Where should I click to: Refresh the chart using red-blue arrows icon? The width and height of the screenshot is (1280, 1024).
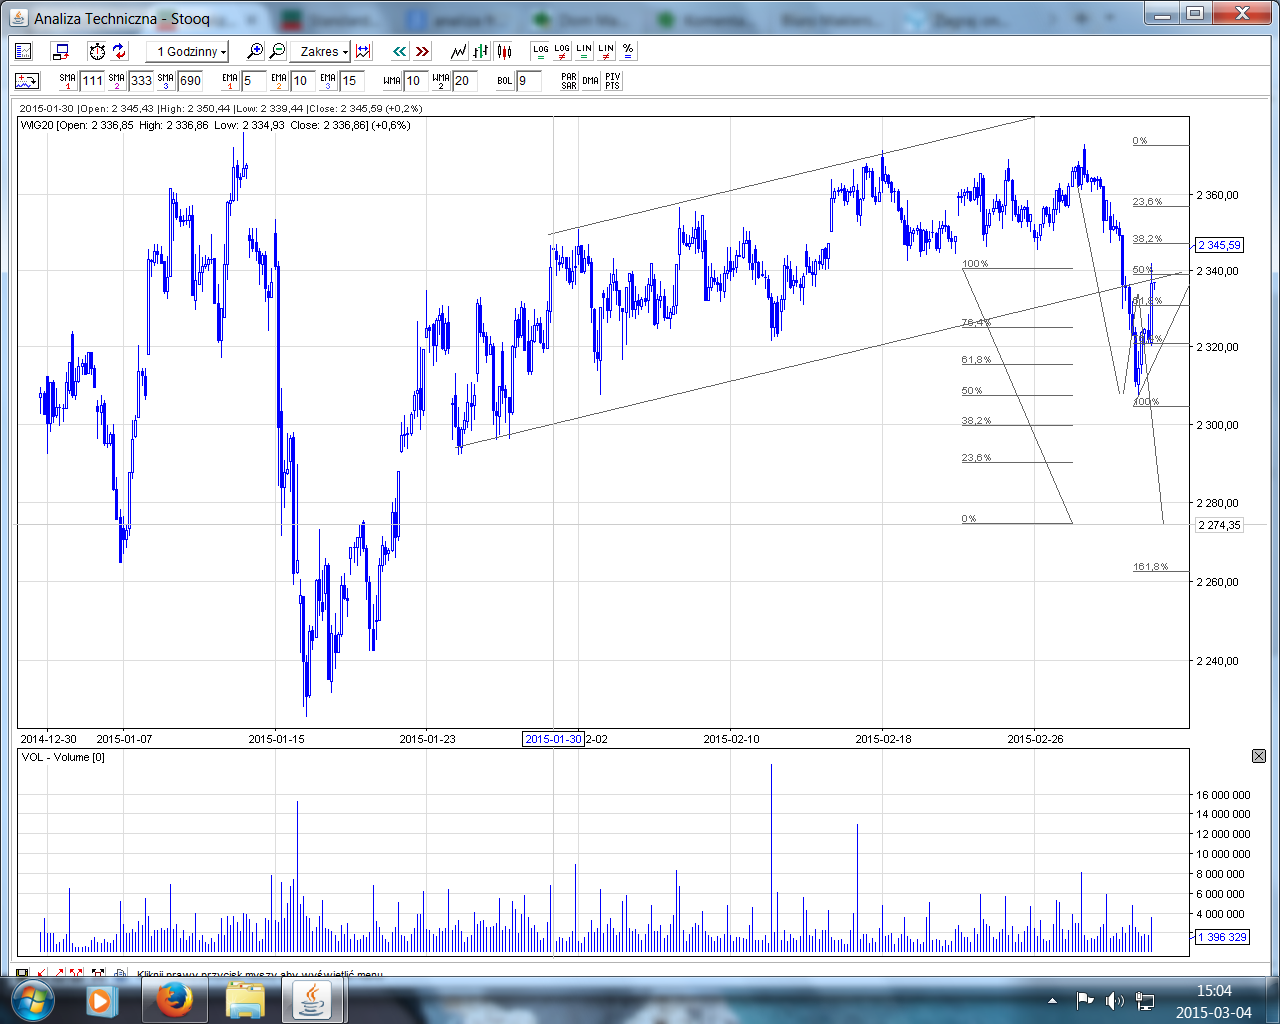pos(119,51)
